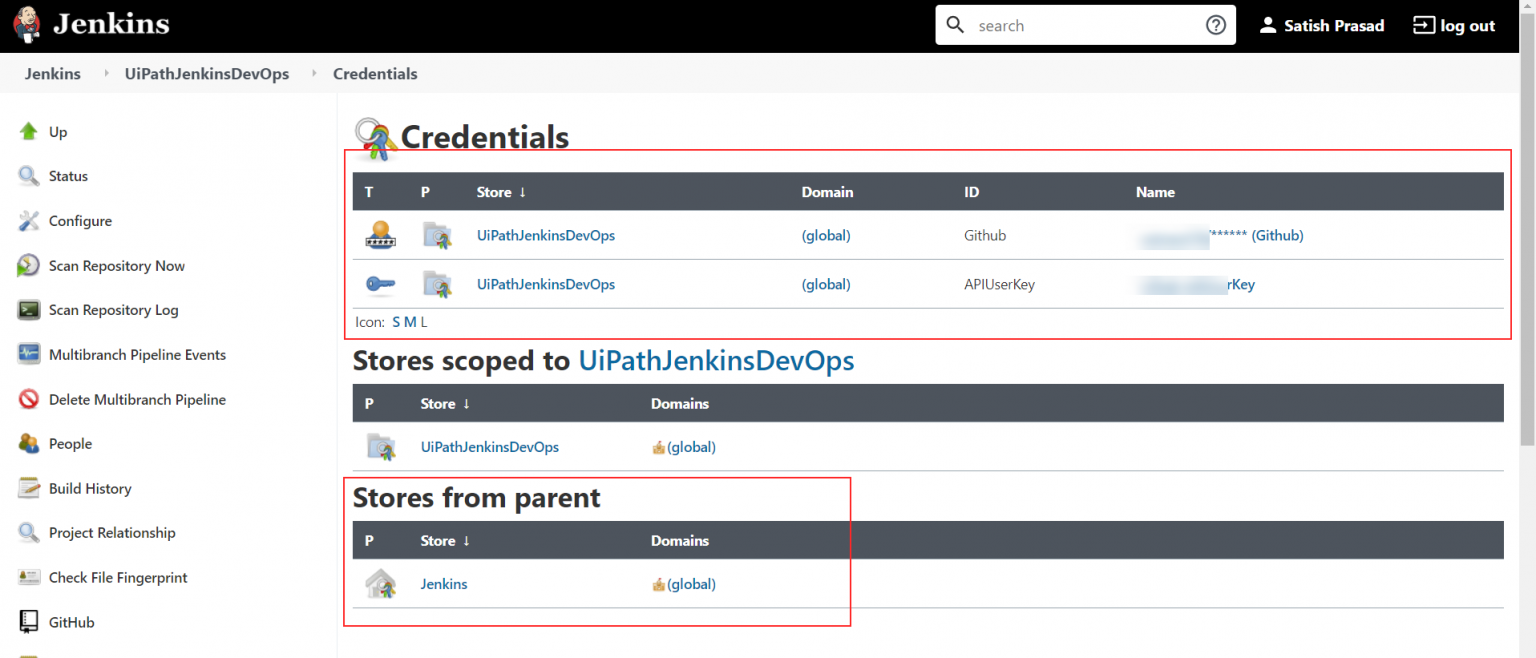The width and height of the screenshot is (1536, 658).
Task: Open the credential name link in the APIUserKey row
Action: pyautogui.click(x=1196, y=285)
